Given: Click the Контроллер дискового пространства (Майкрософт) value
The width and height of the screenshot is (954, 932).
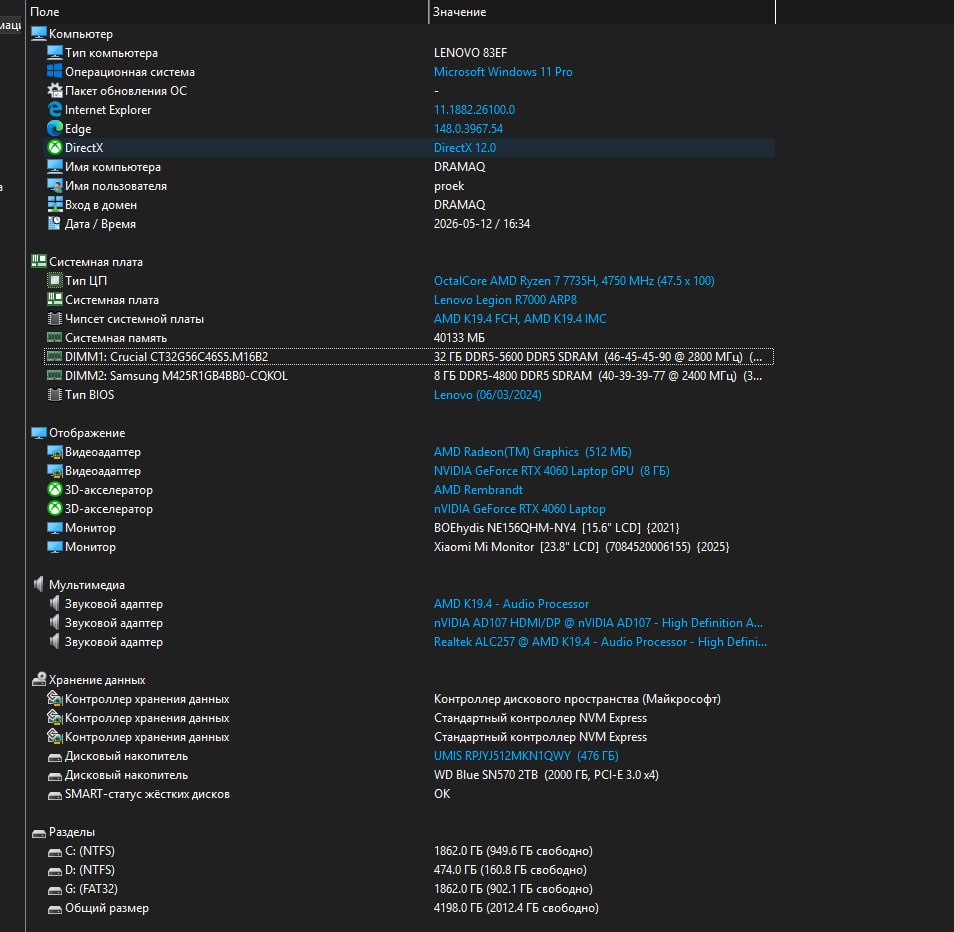Looking at the screenshot, I should point(577,698).
